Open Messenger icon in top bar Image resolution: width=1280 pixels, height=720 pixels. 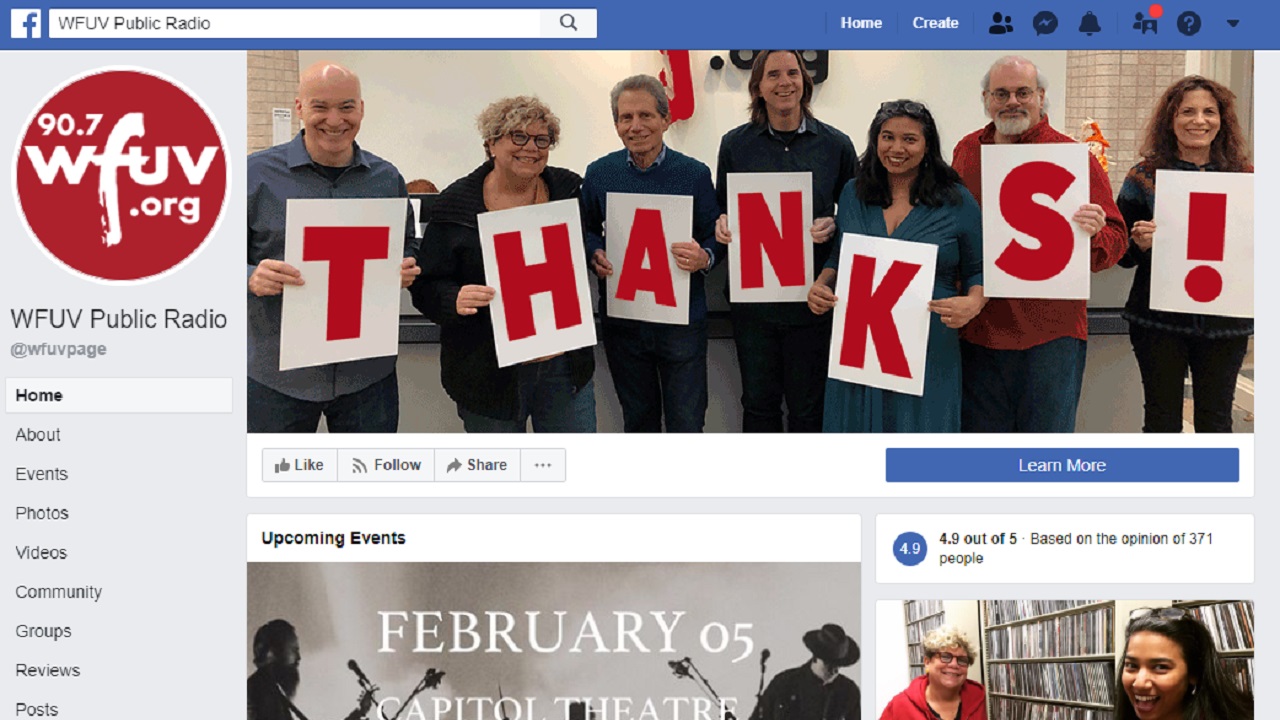tap(1045, 23)
